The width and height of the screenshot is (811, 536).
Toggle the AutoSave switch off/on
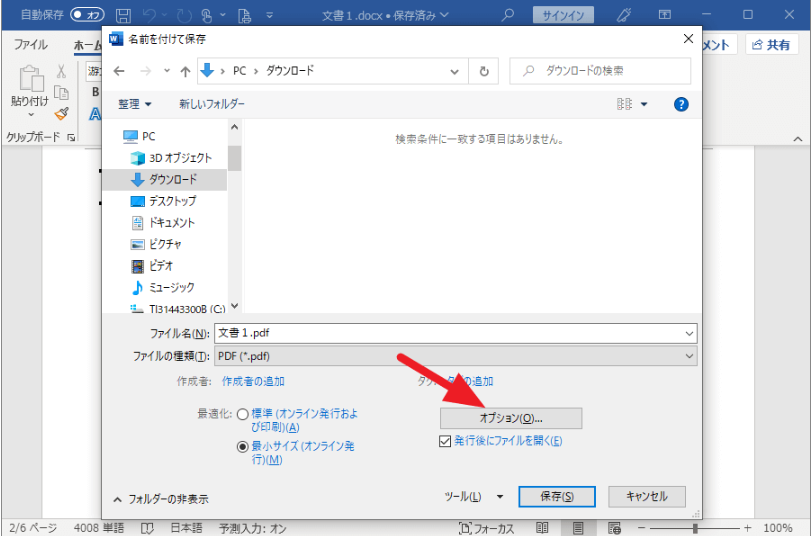[x=87, y=14]
